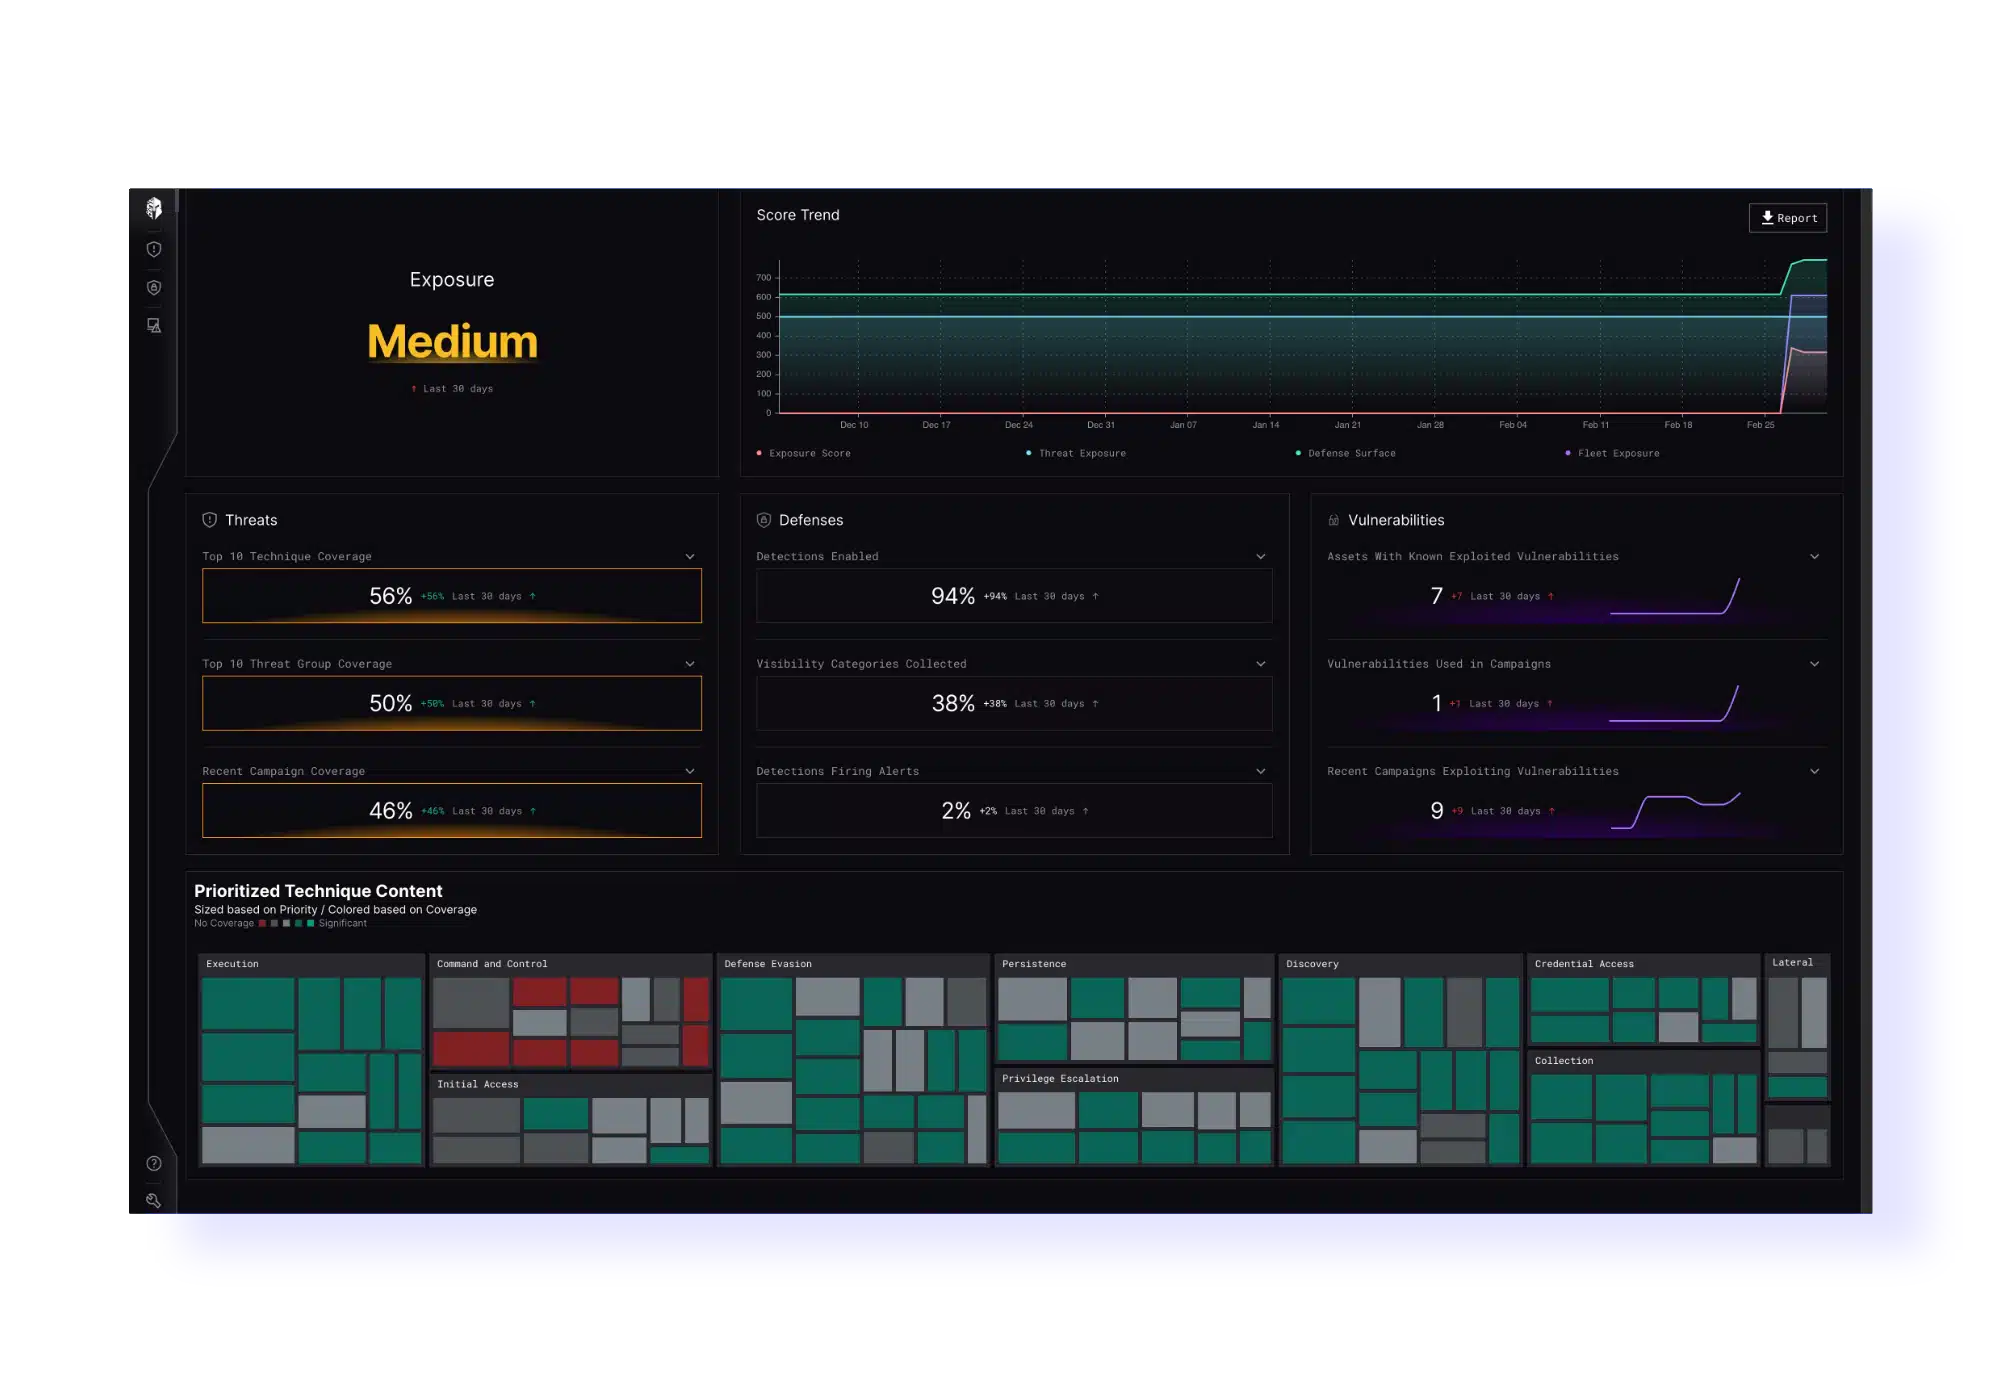
Task: Open the 46% recent campaign coverage card
Action: 452,810
